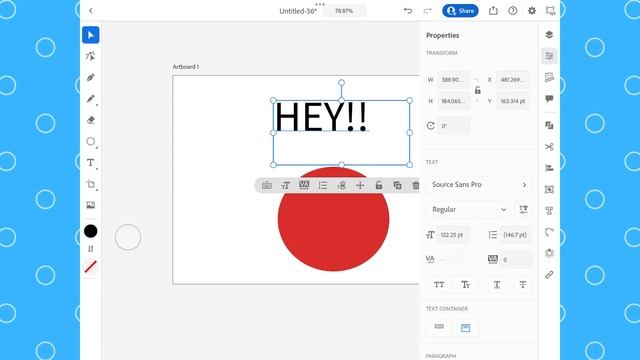This screenshot has width=640, height=360.
Task: Open the Comments panel icon
Action: 549,99
